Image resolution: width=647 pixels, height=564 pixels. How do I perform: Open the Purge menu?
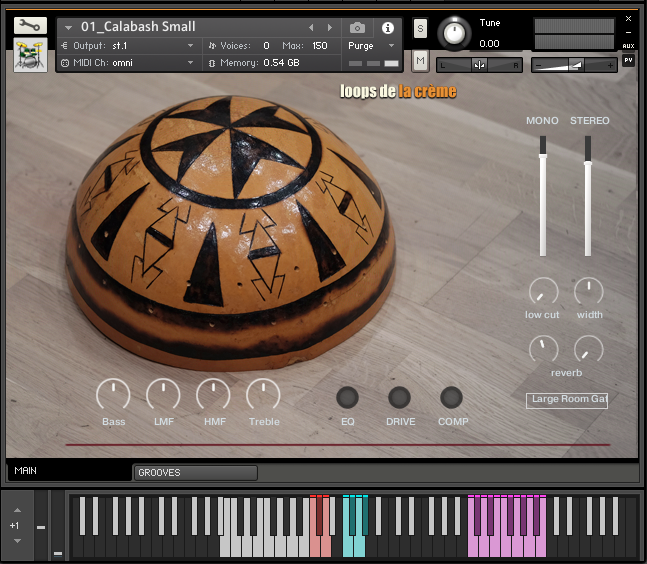(371, 46)
